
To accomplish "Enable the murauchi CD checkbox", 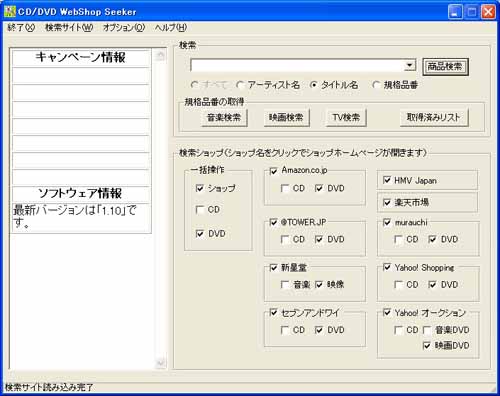I will tap(398, 239).
